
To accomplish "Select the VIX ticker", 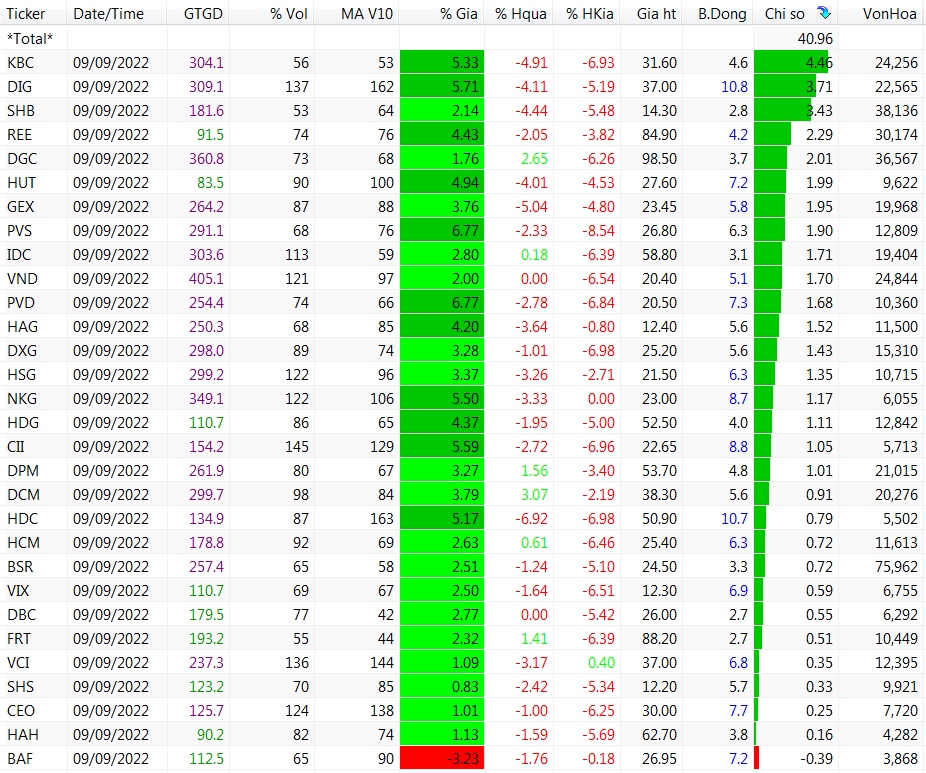I will tap(18, 591).
